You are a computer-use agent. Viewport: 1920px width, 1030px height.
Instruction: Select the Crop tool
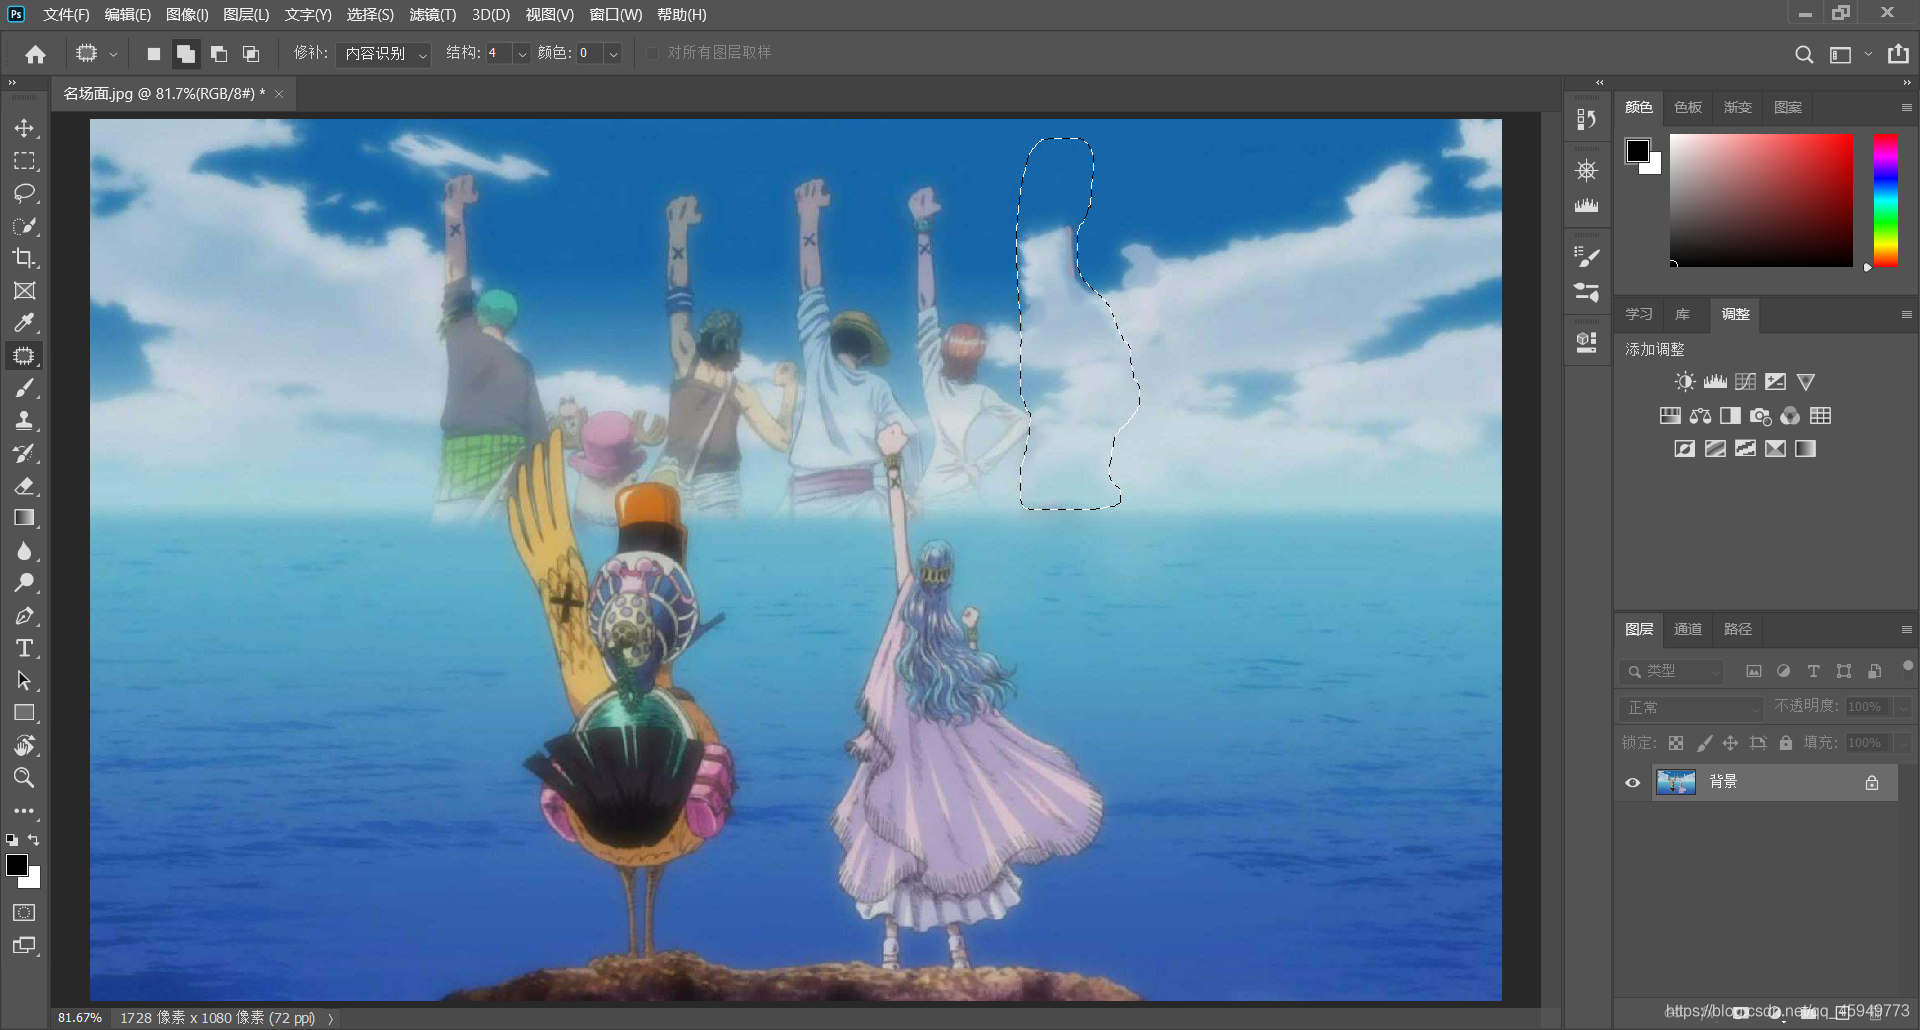coord(24,258)
